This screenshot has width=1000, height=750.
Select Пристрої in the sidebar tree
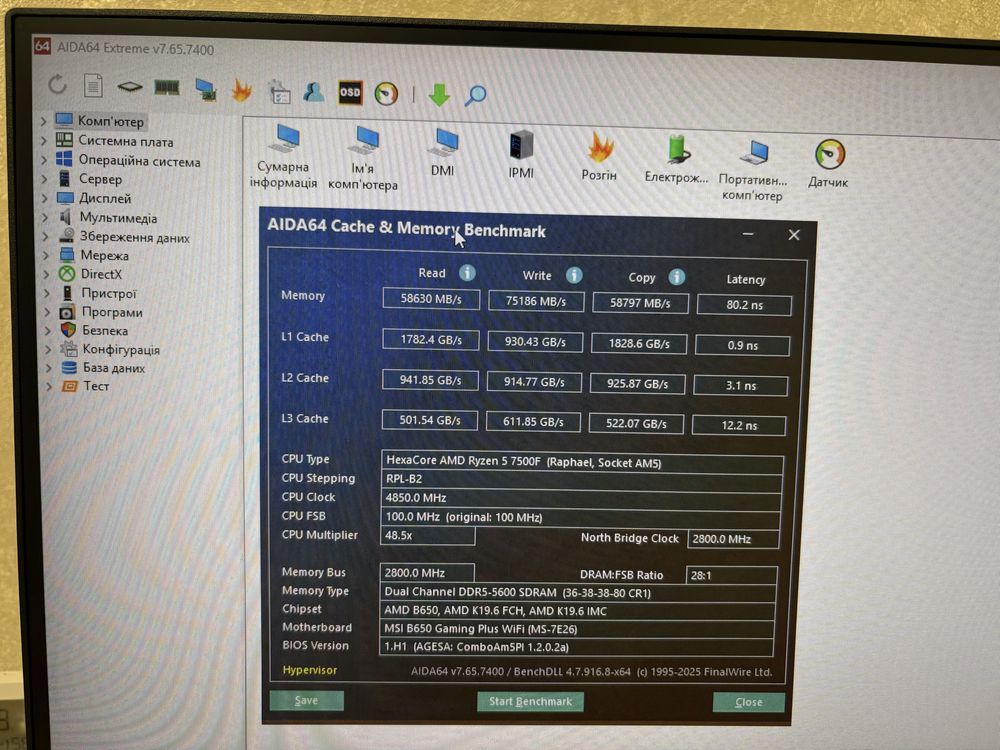pos(108,293)
